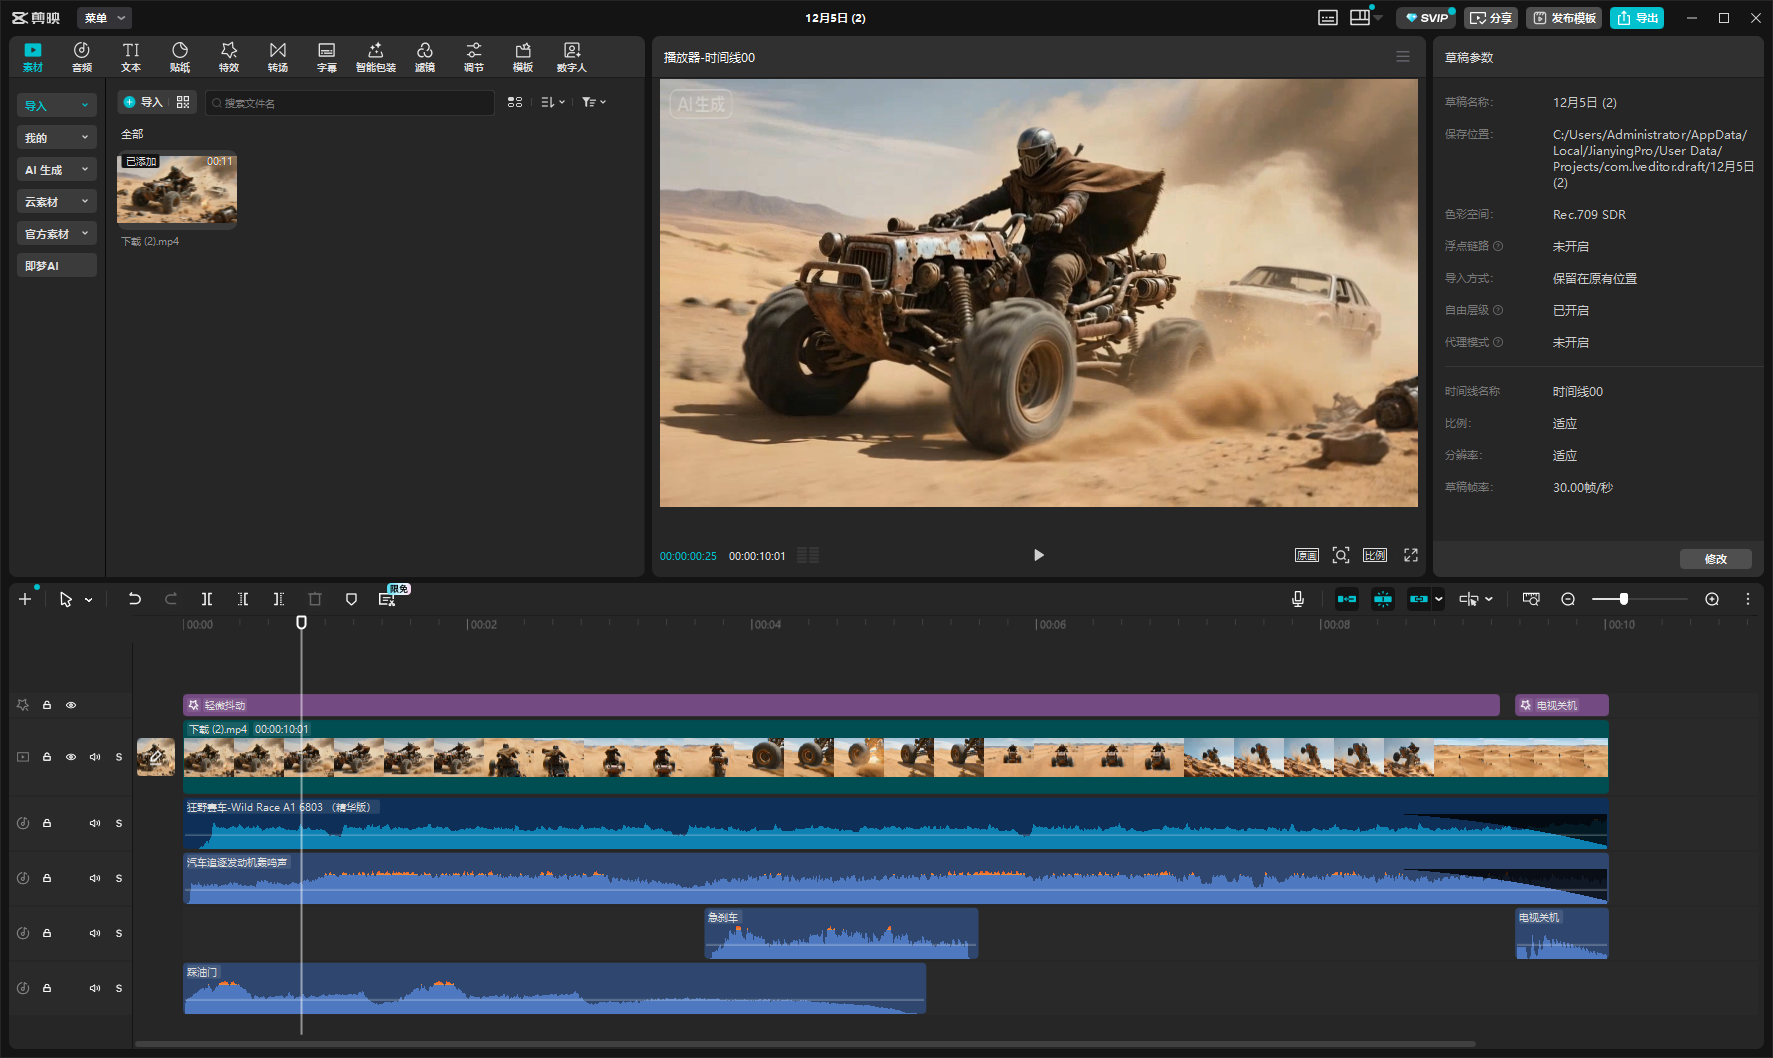
Task: Switch to the 音频 audio tab
Action: pos(82,57)
